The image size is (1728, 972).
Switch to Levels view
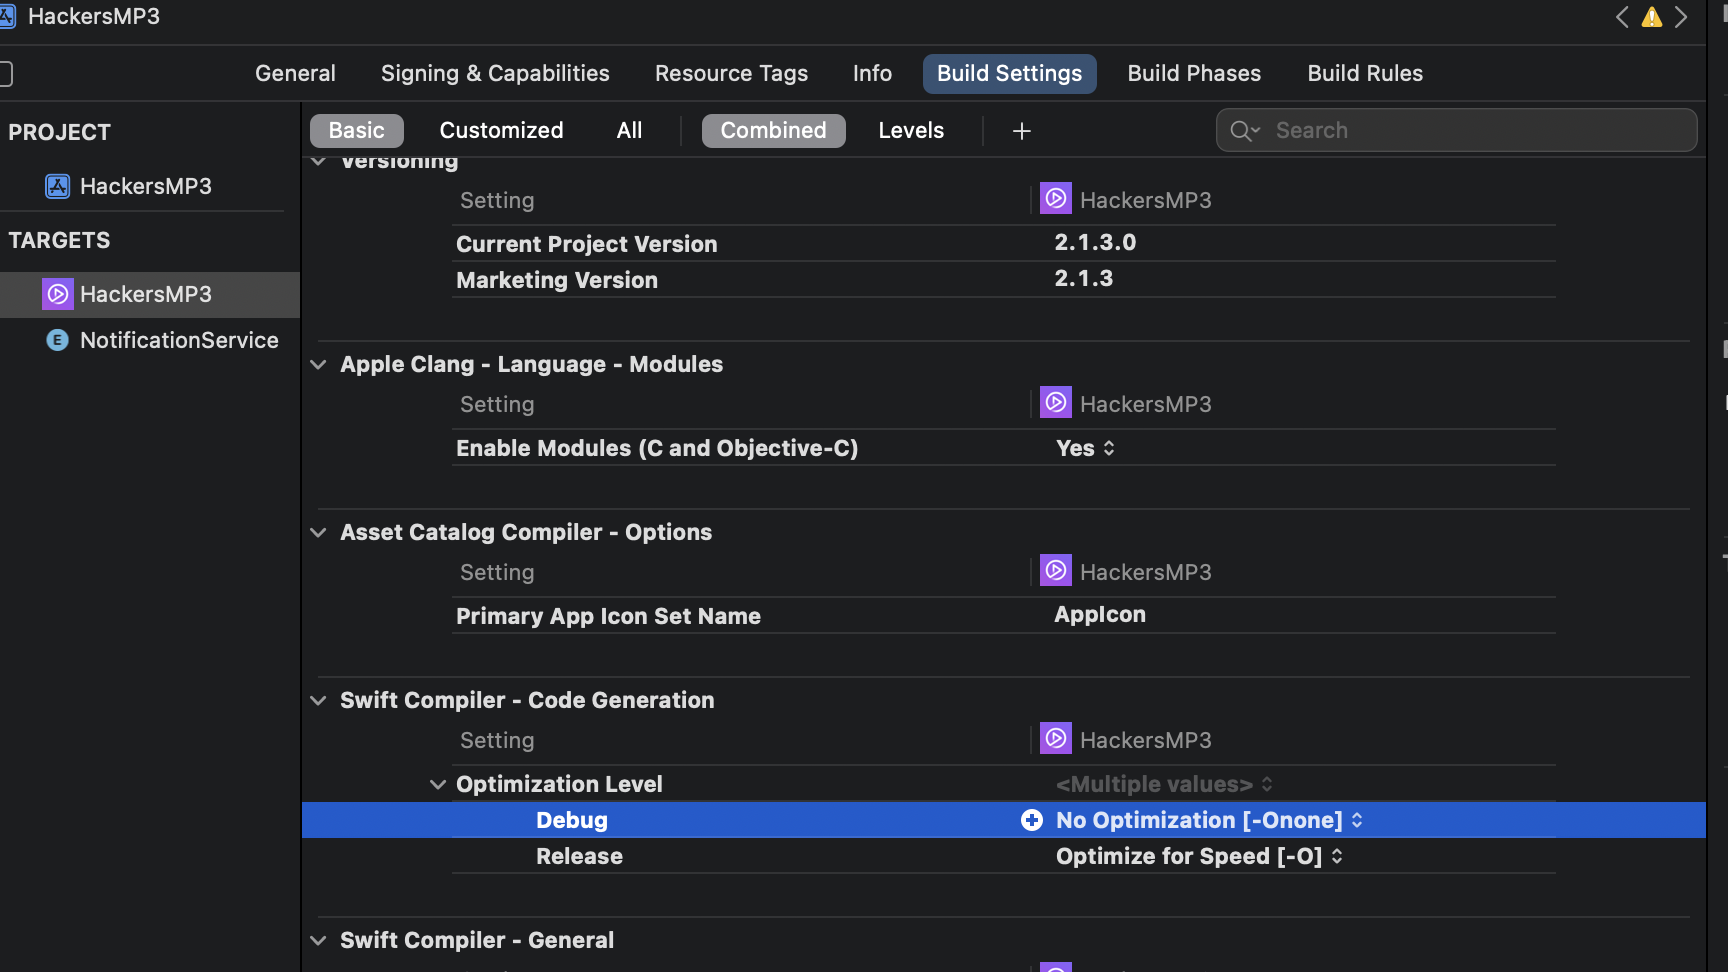tap(910, 131)
